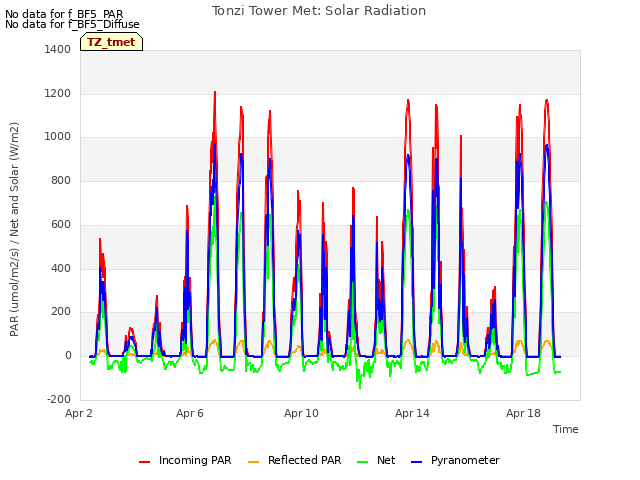
Task: Click the green Net legend swatch
Action: click(x=362, y=462)
